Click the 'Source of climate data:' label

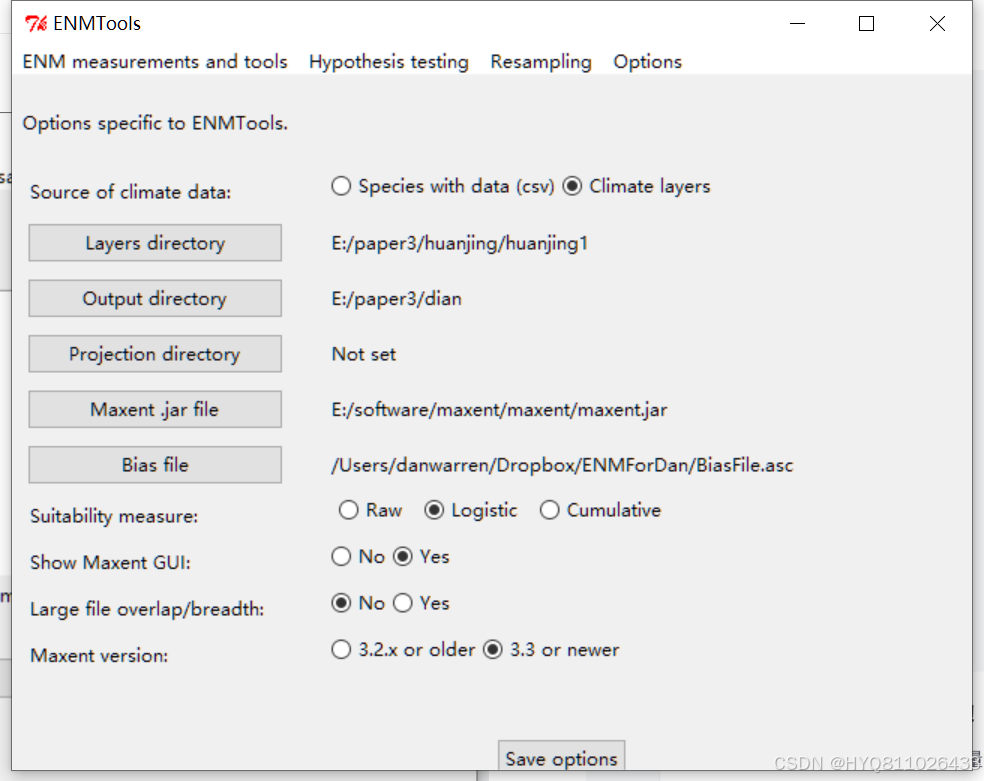pyautogui.click(x=131, y=192)
